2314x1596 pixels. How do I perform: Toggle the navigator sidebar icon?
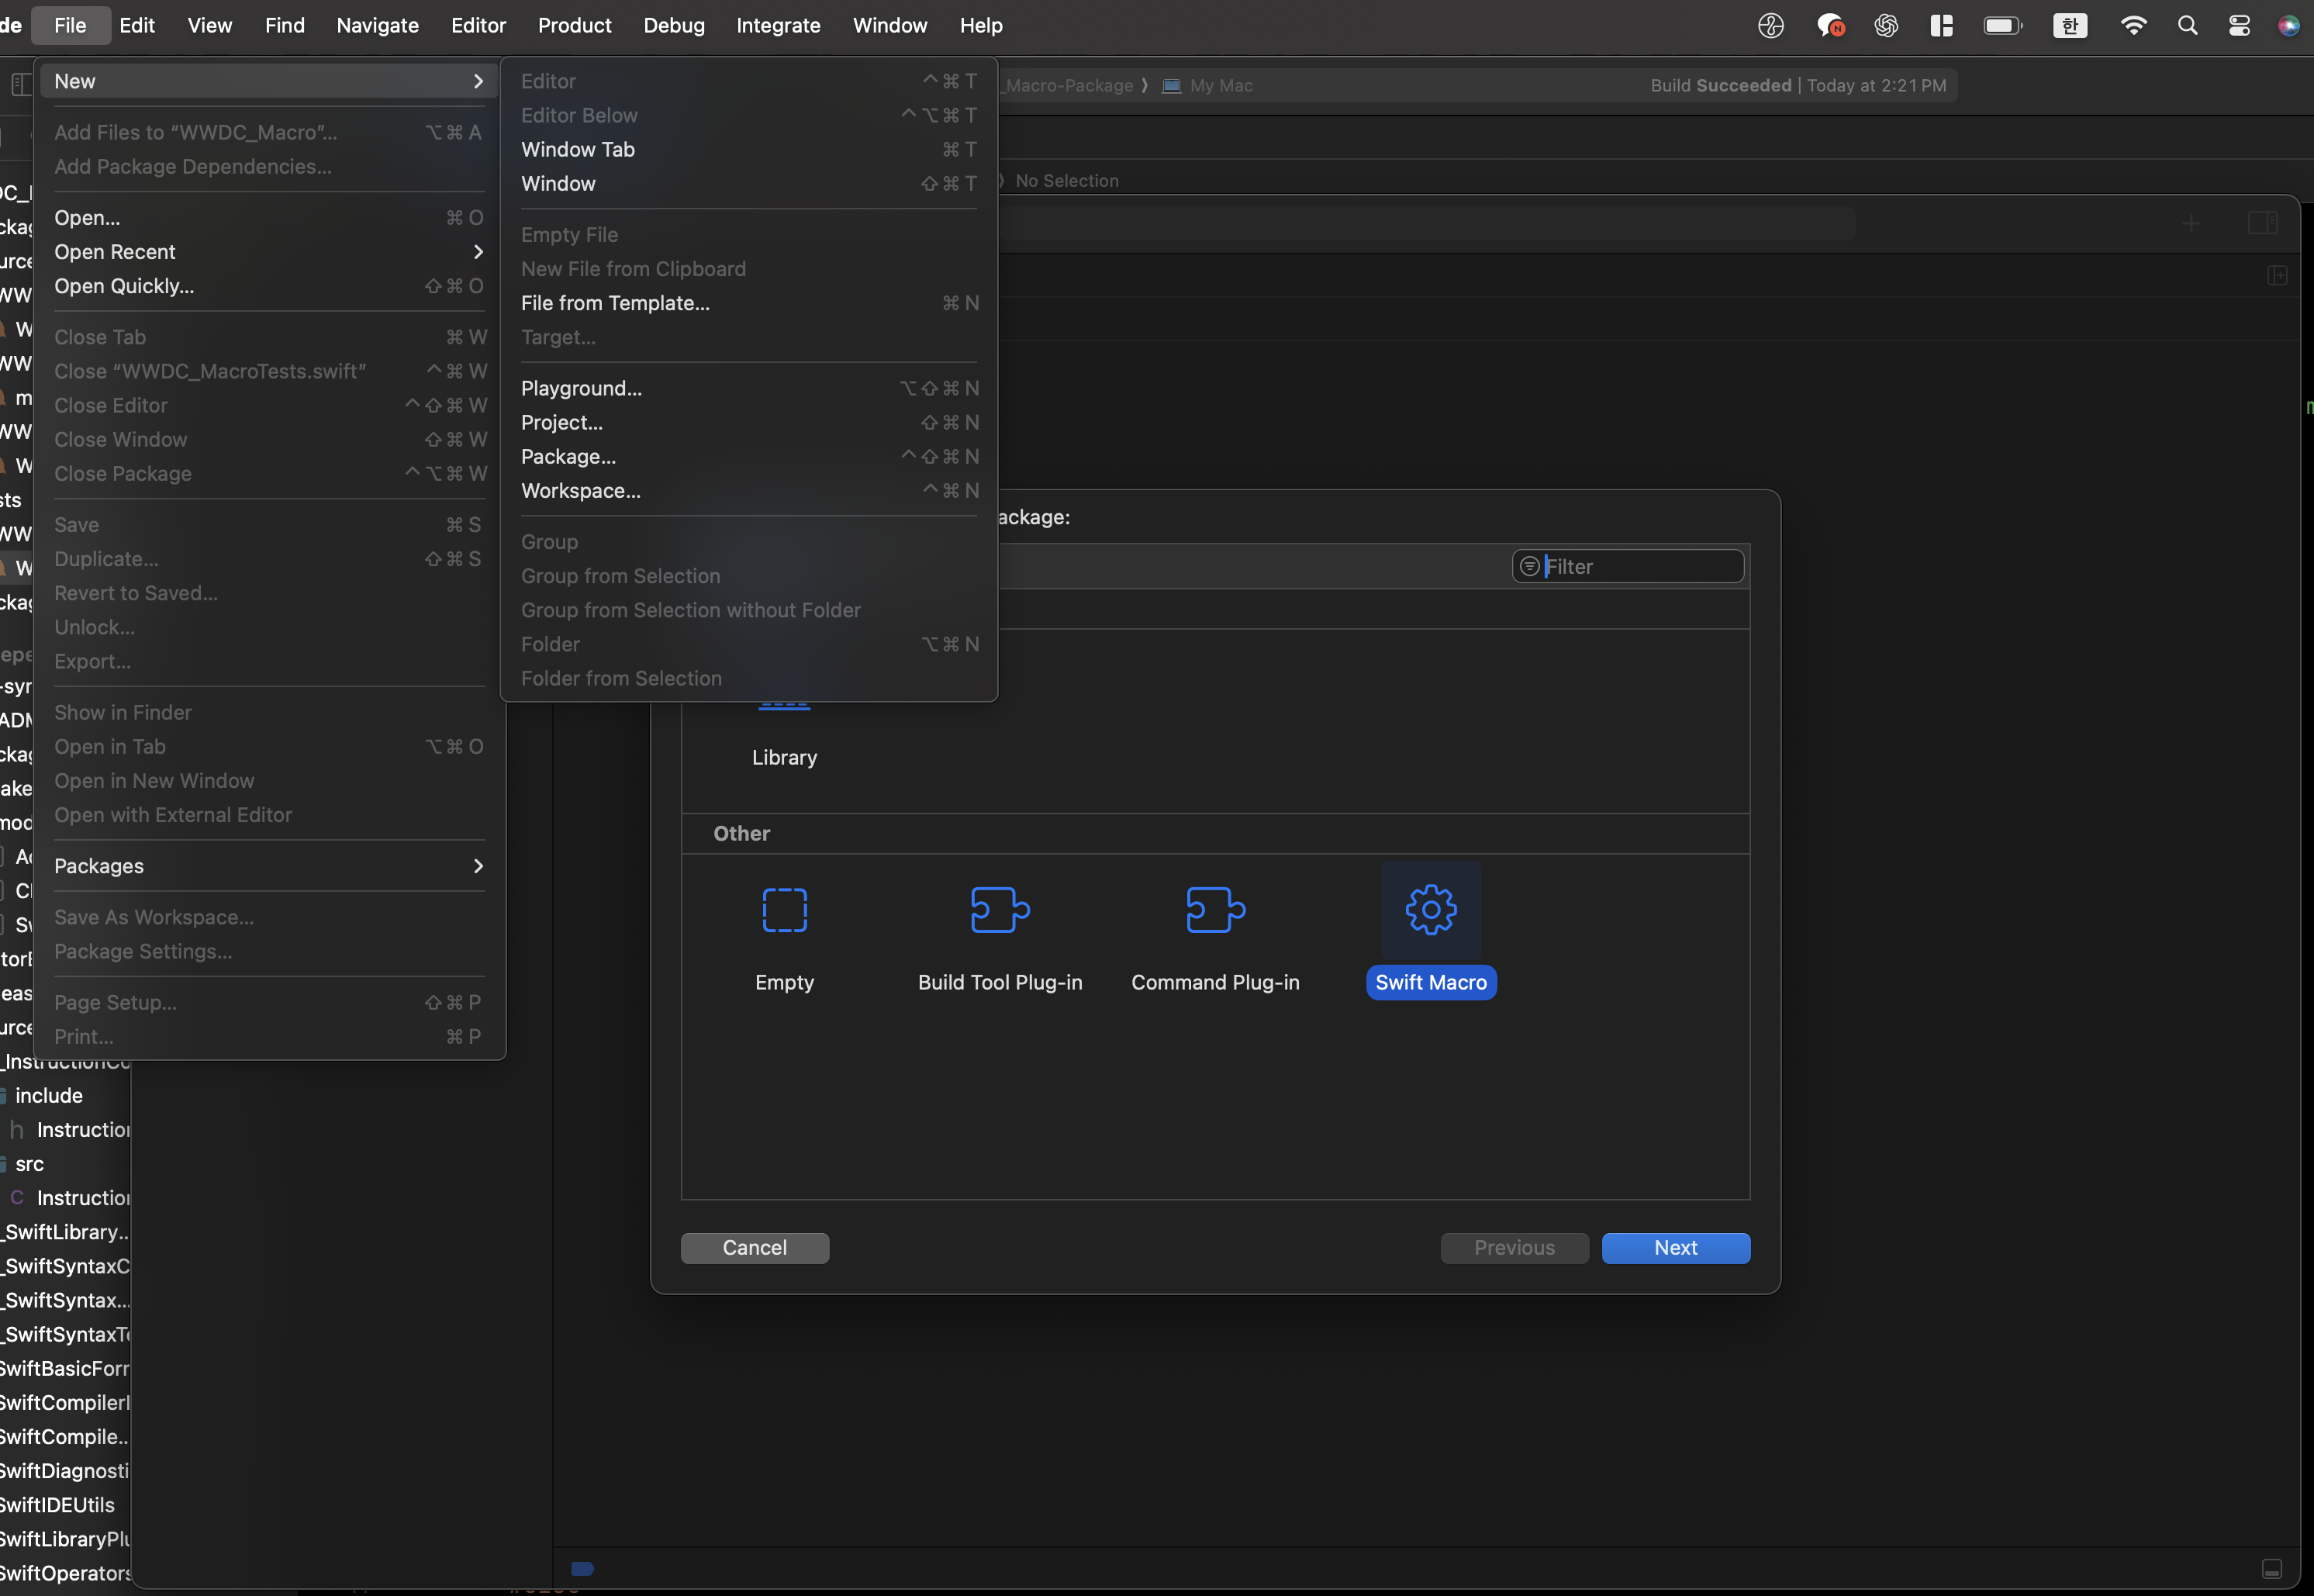tap(20, 85)
